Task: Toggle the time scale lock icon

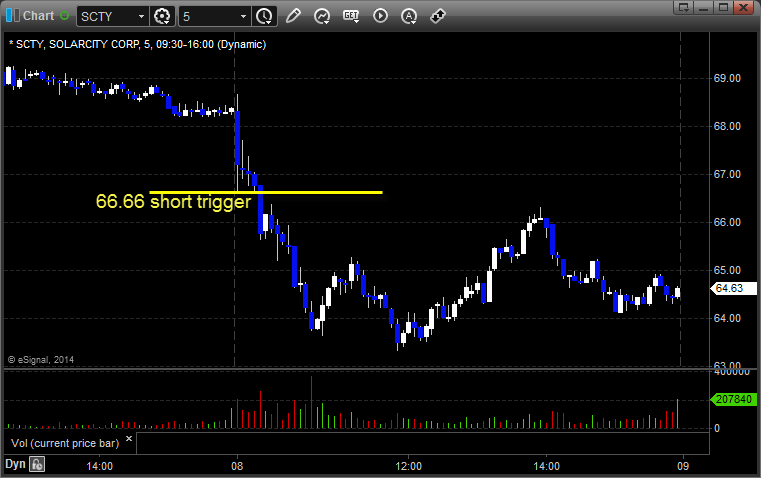Action: click(37, 464)
